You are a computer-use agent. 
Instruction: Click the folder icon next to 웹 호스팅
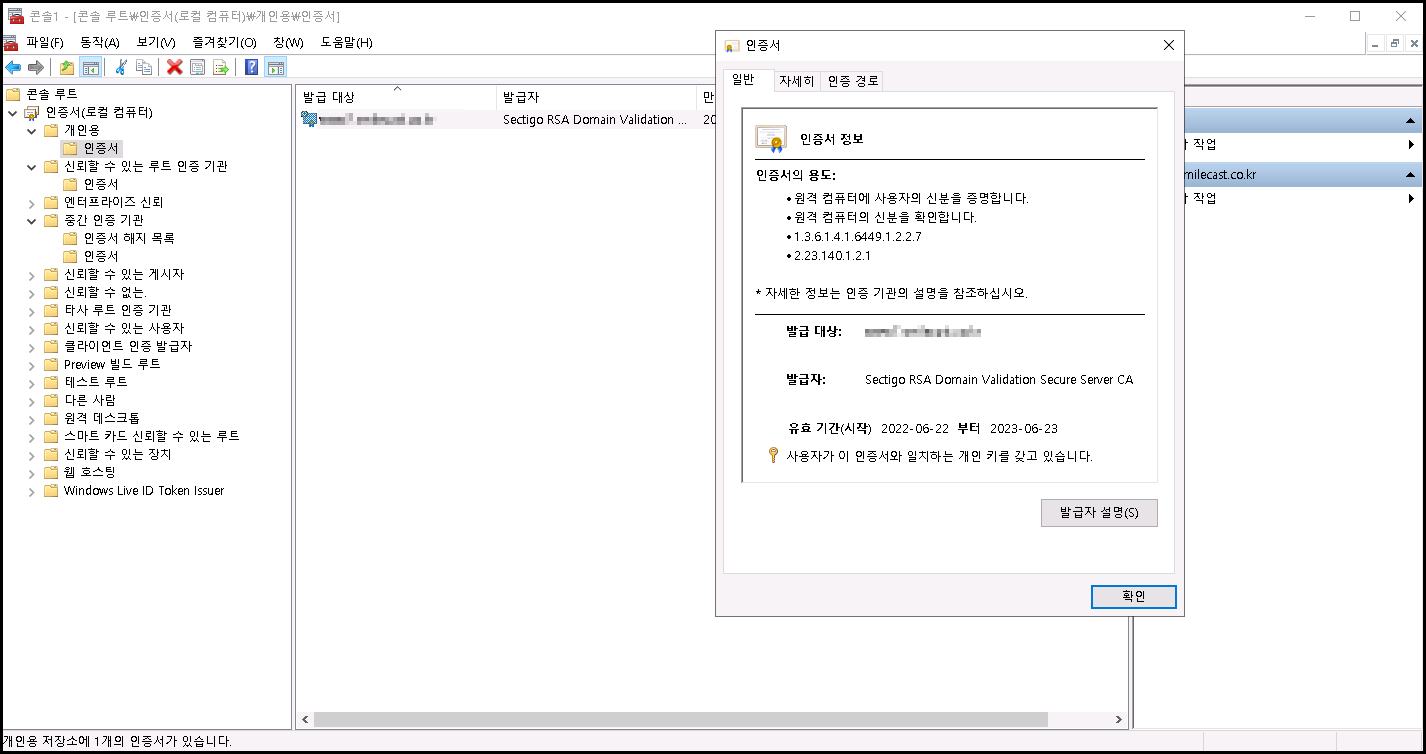coord(52,472)
